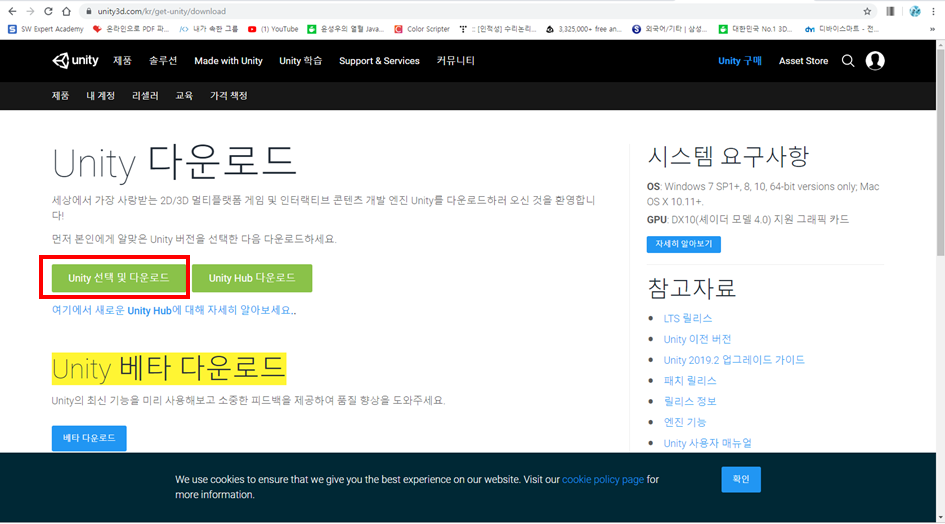Screen dimensions: 945x524
Task: Open the Unity 2019.2 업그레이드 가이드 link
Action: tap(734, 359)
